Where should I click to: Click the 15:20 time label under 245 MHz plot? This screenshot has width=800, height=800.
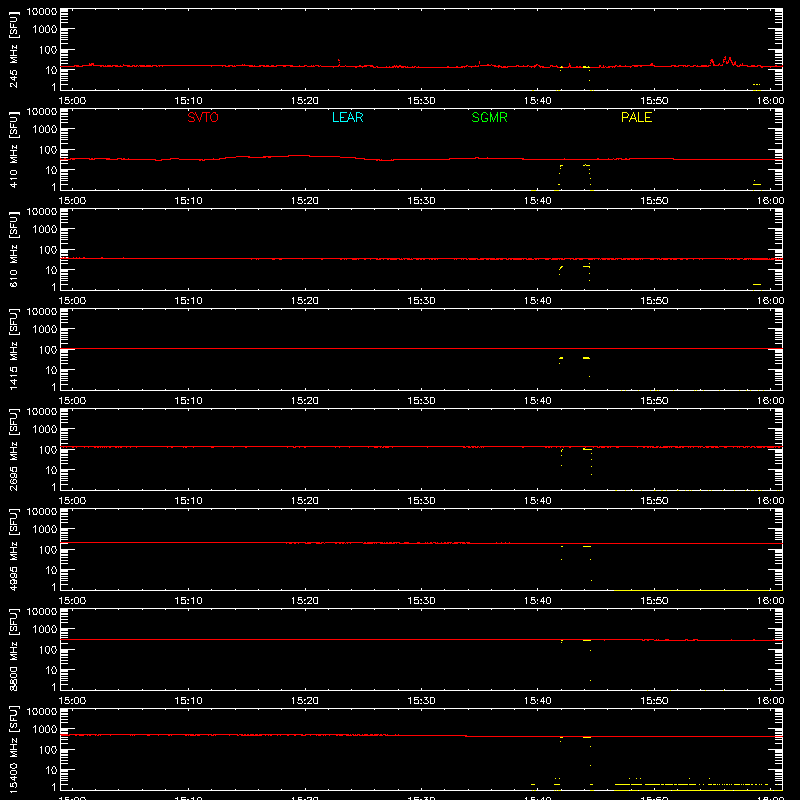click(x=305, y=101)
